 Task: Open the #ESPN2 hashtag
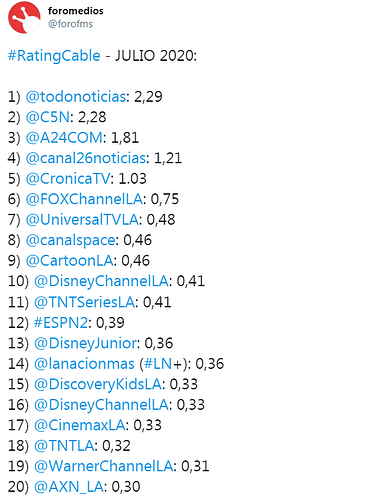(x=61, y=323)
